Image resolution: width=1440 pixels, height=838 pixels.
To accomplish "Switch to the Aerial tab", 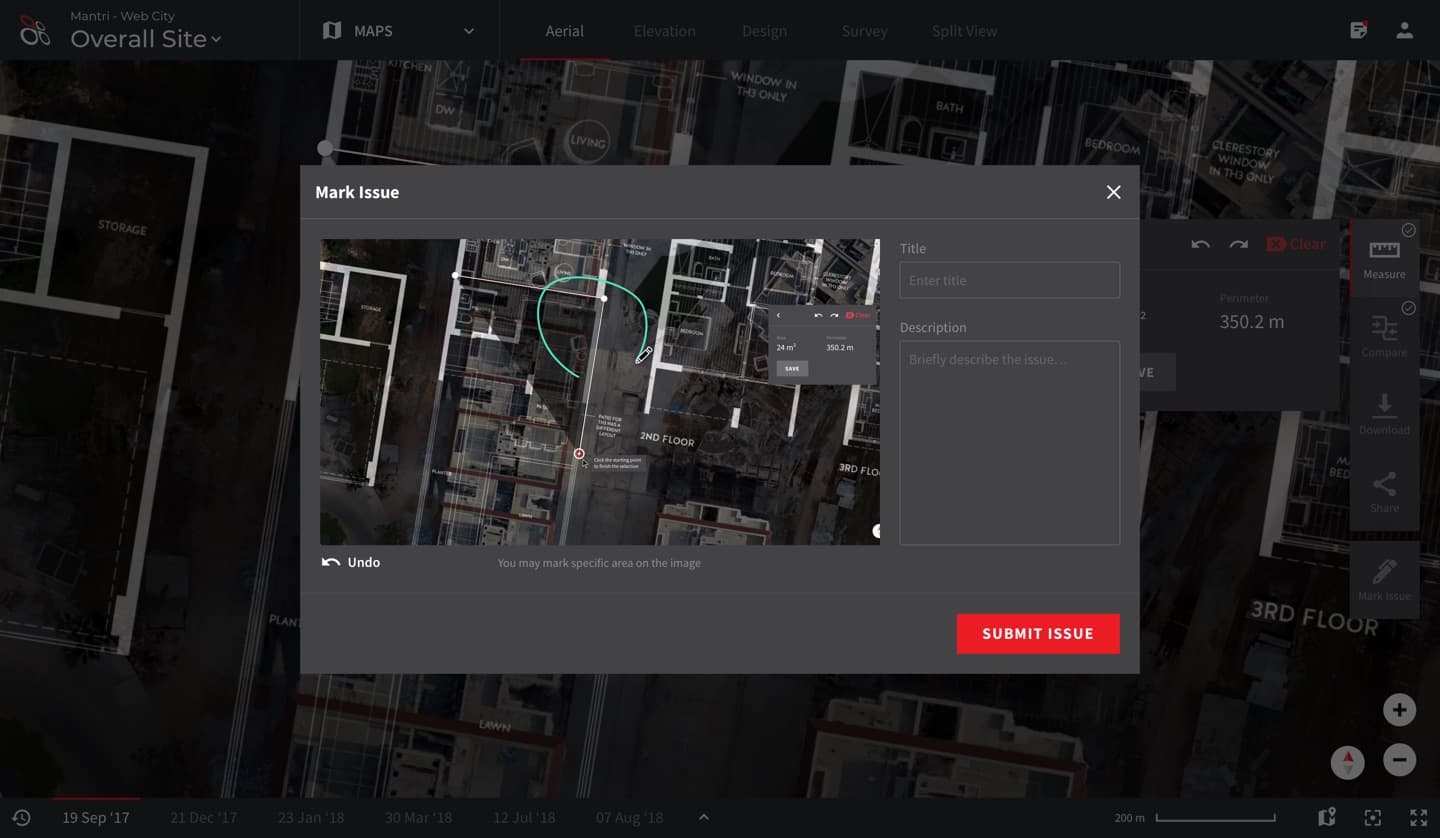I will 564,31.
